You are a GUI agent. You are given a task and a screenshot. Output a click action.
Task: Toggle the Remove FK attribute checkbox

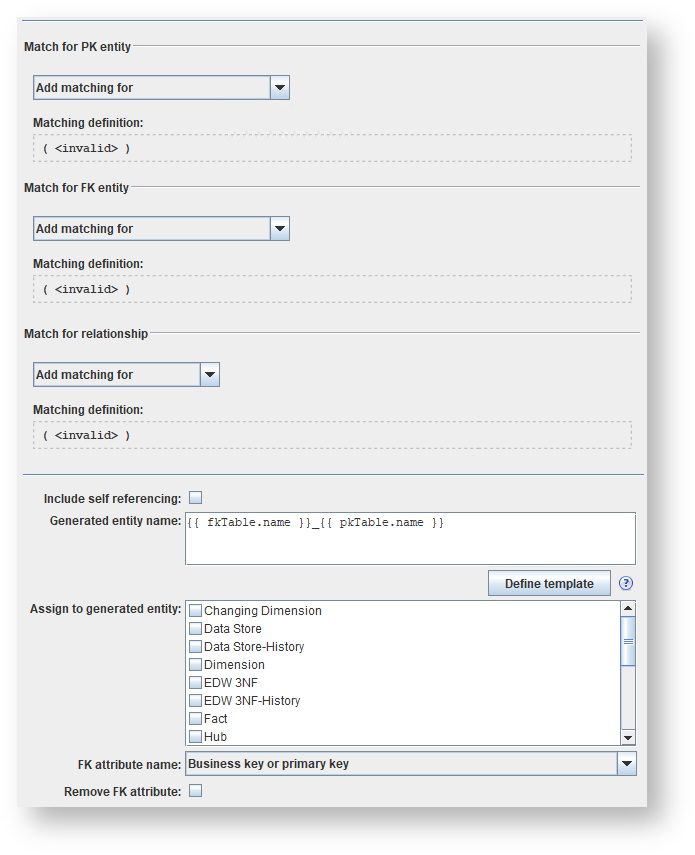pos(196,791)
